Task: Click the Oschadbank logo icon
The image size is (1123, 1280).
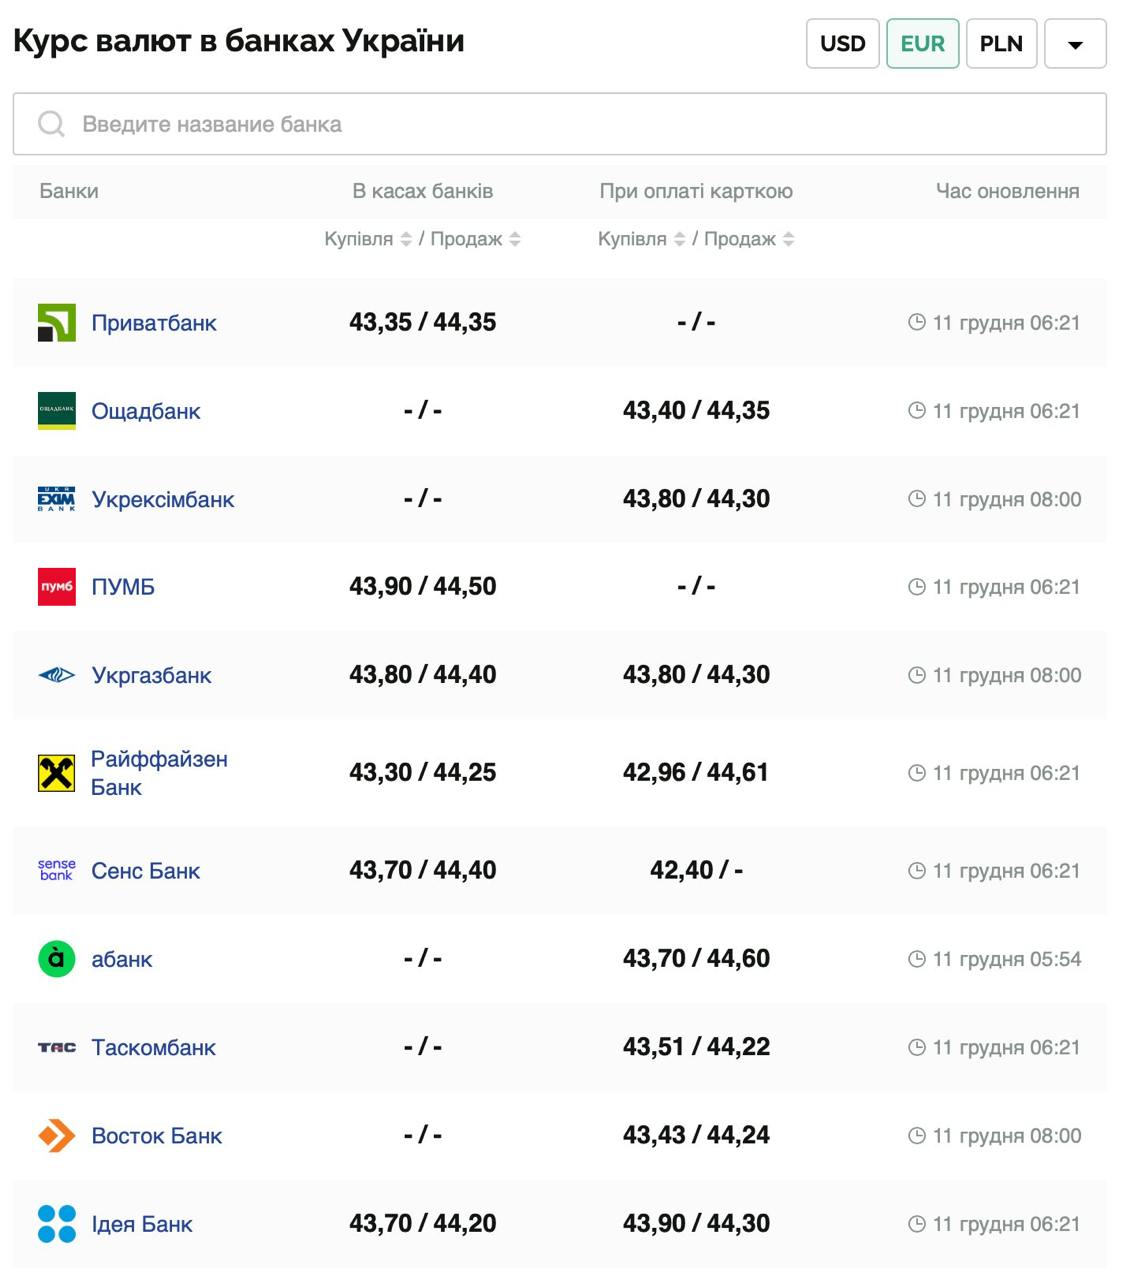Action: coord(57,411)
